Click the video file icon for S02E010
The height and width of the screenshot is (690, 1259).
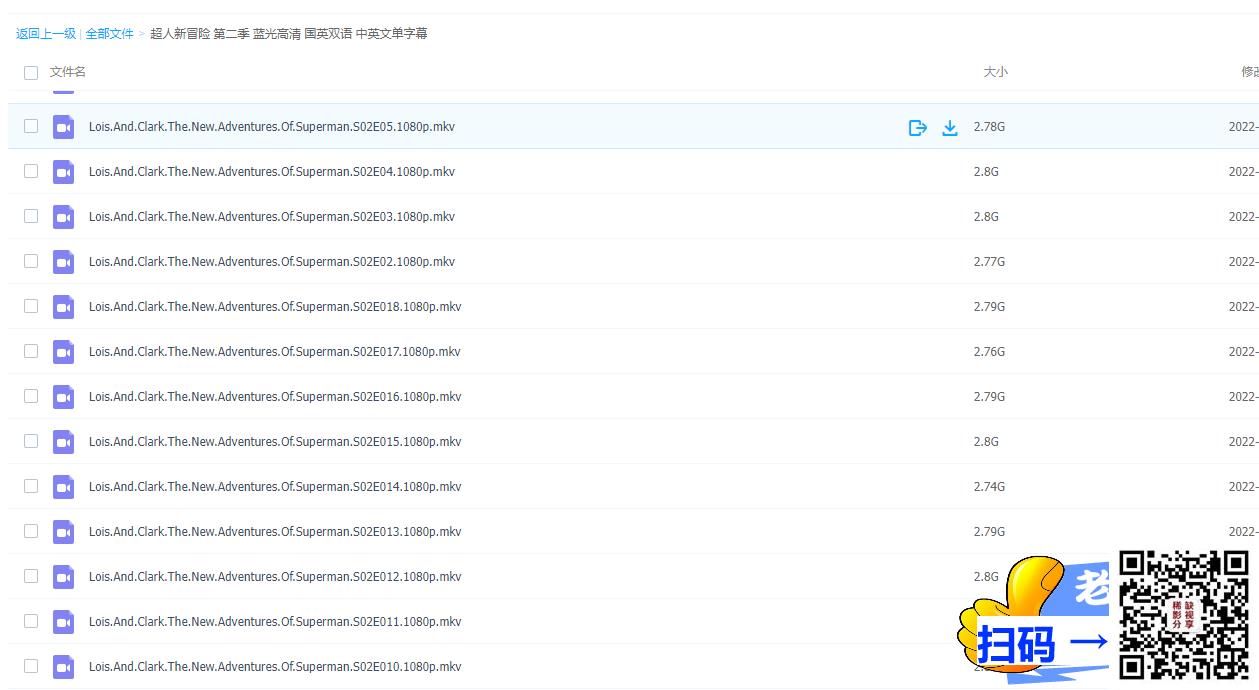point(64,667)
